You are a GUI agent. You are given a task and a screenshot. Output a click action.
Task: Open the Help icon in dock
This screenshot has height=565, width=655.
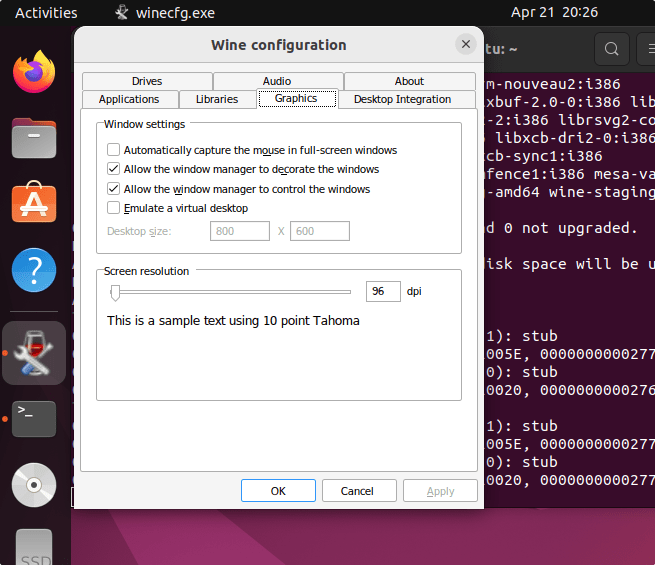pos(34,270)
